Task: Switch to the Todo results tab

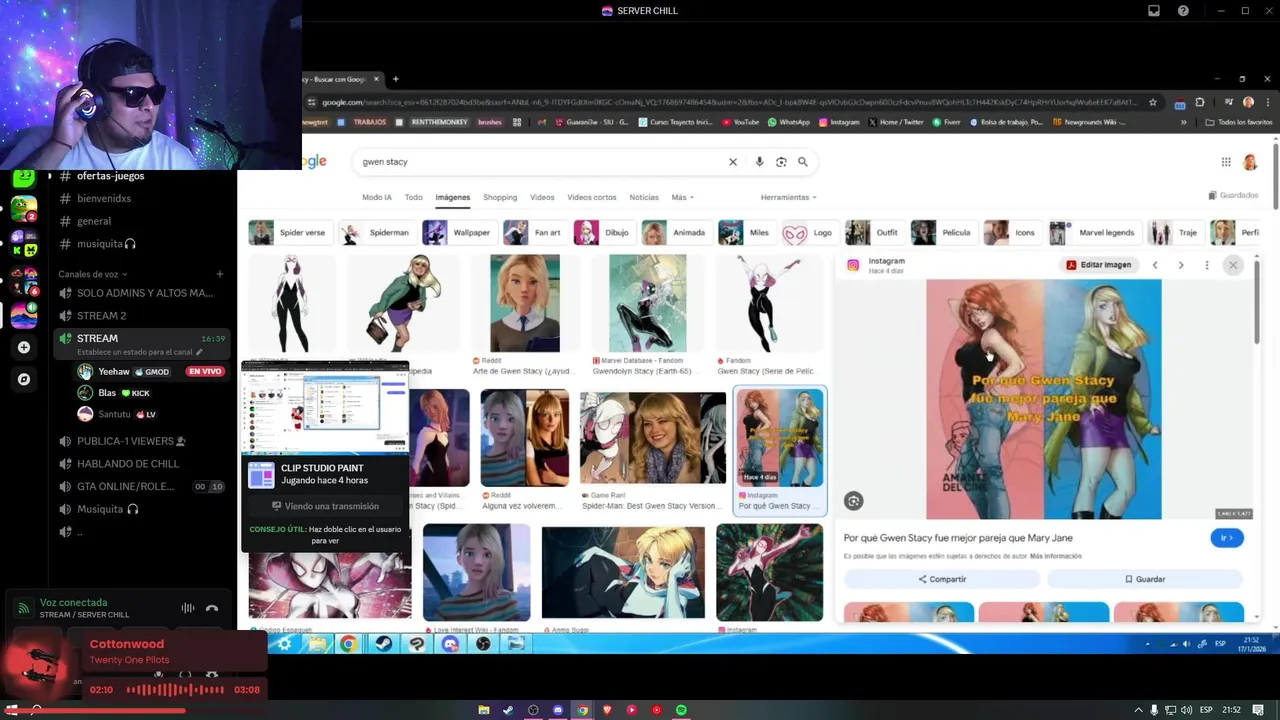Action: 413,197
